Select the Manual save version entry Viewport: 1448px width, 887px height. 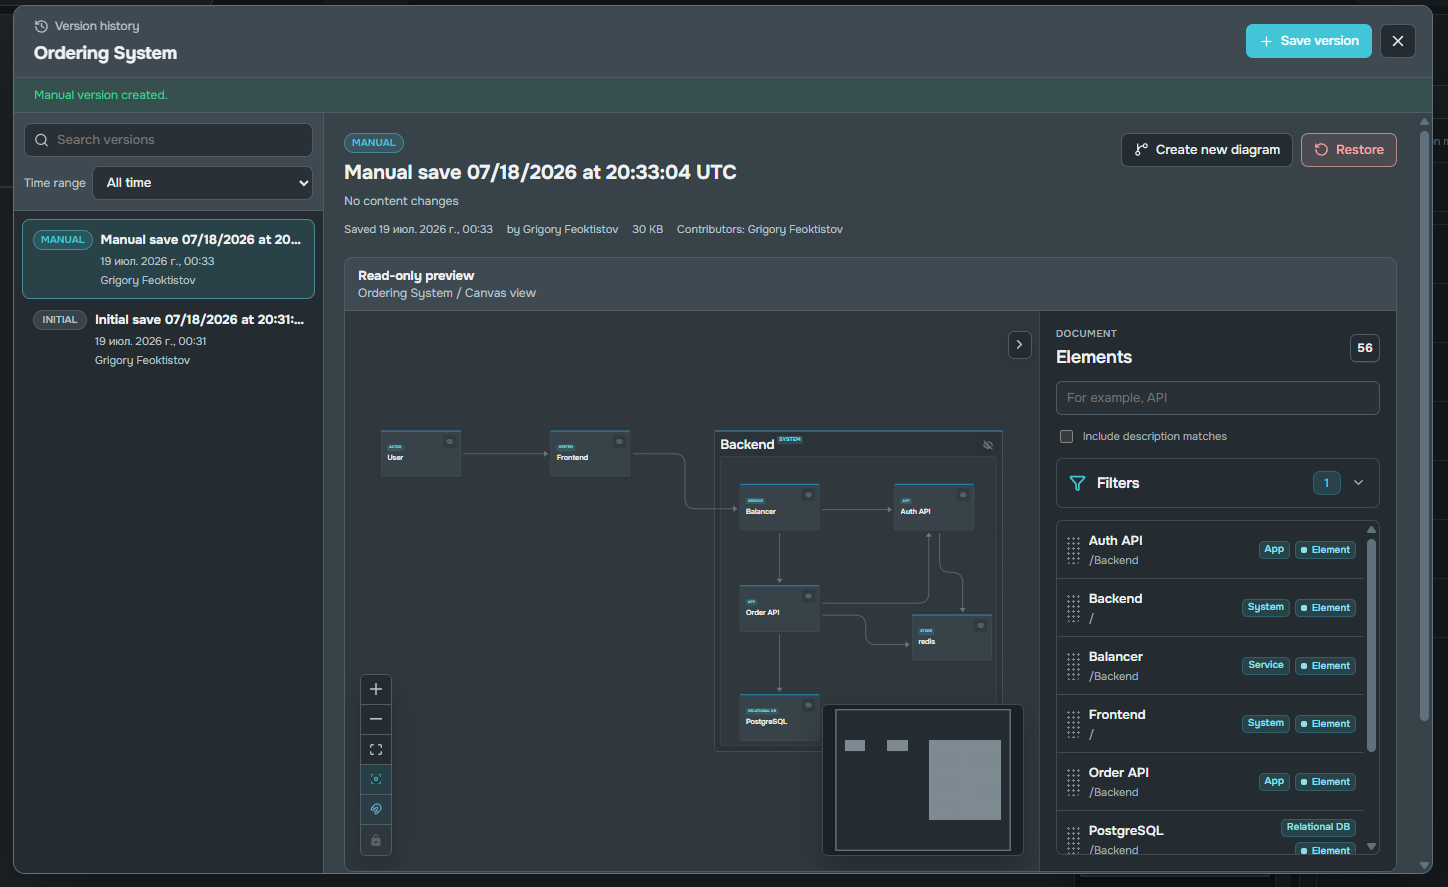click(168, 259)
